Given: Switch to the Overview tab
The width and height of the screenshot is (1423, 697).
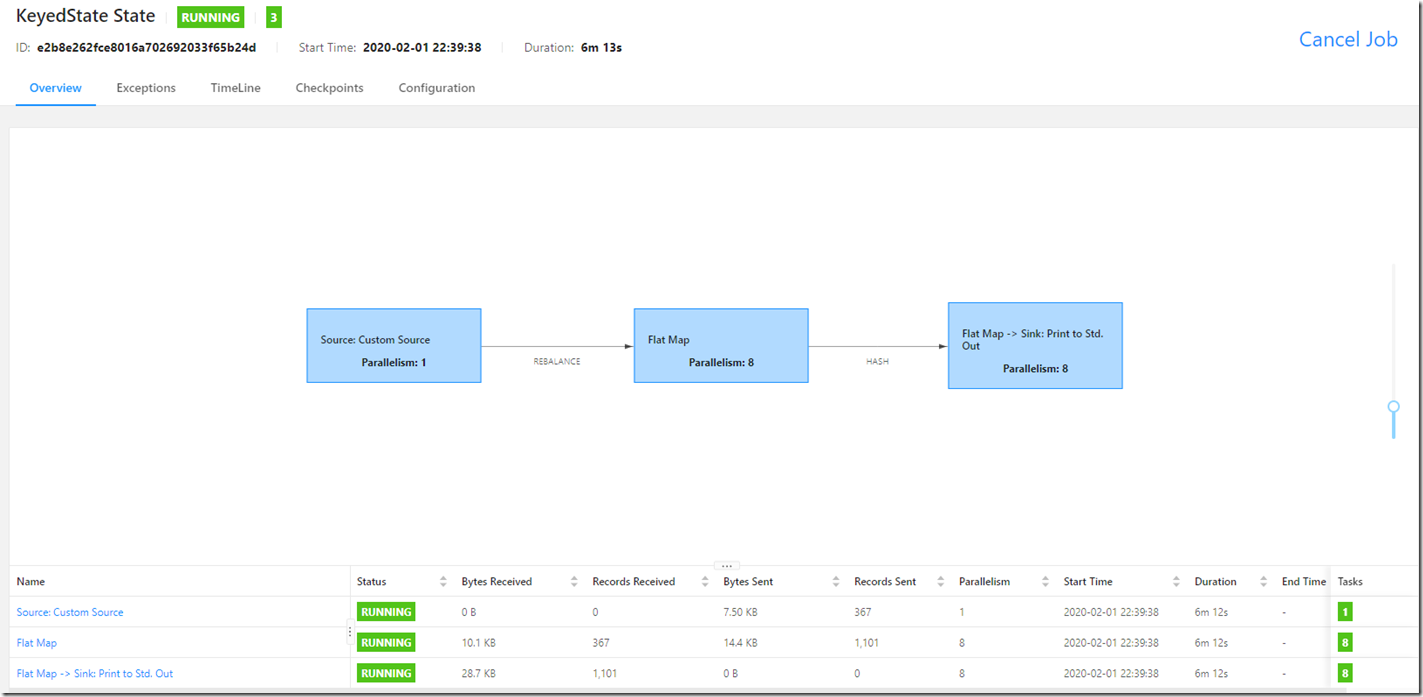Looking at the screenshot, I should tap(56, 88).
